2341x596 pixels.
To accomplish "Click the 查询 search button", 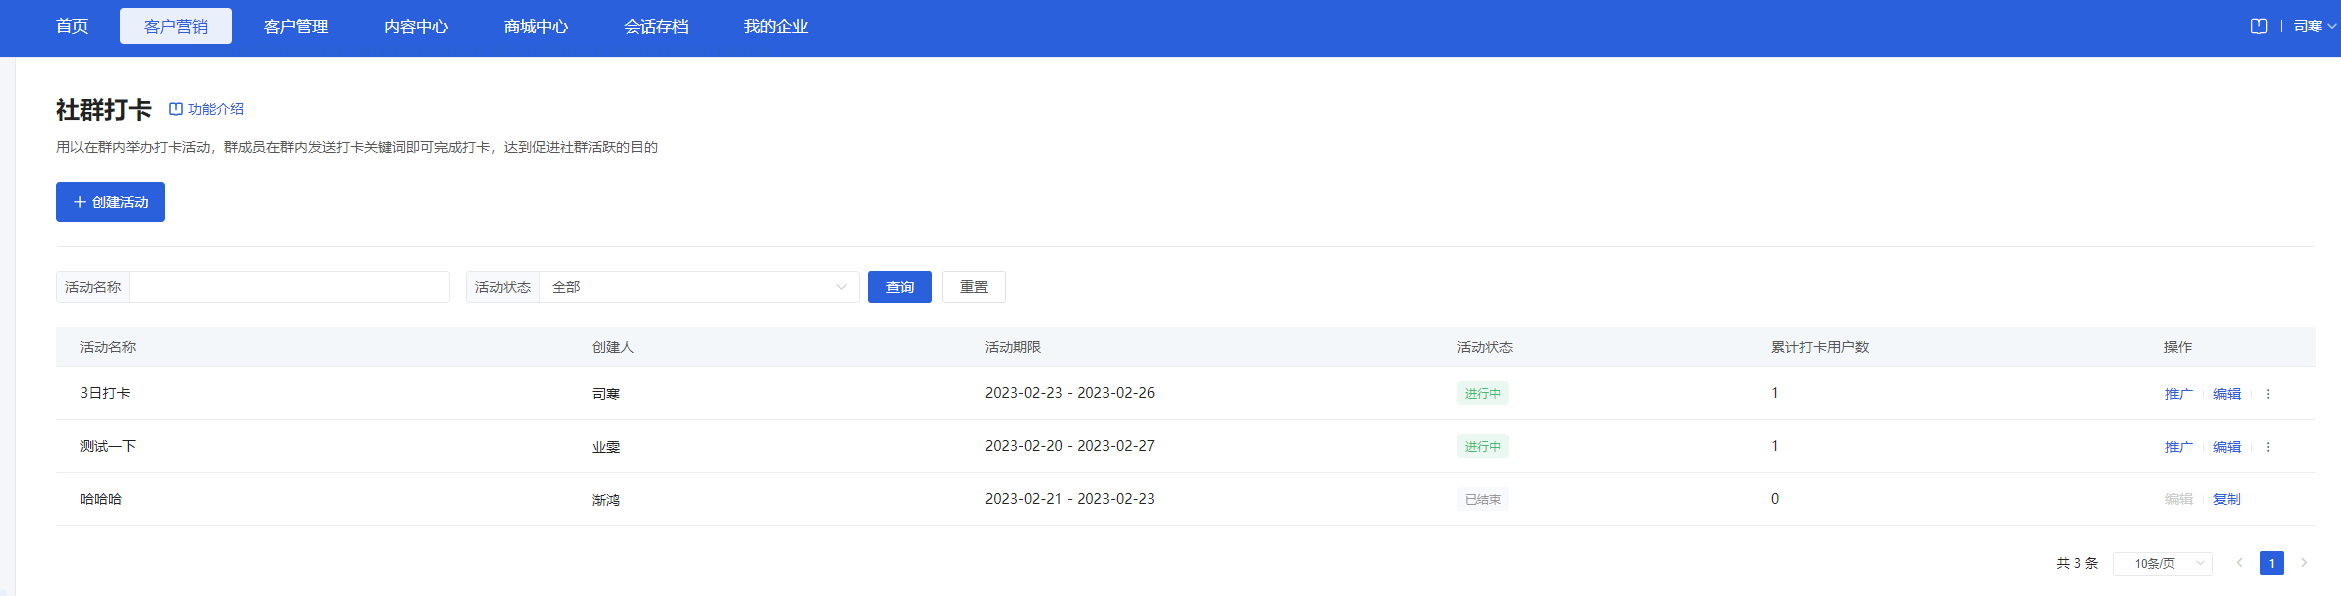I will [x=899, y=287].
